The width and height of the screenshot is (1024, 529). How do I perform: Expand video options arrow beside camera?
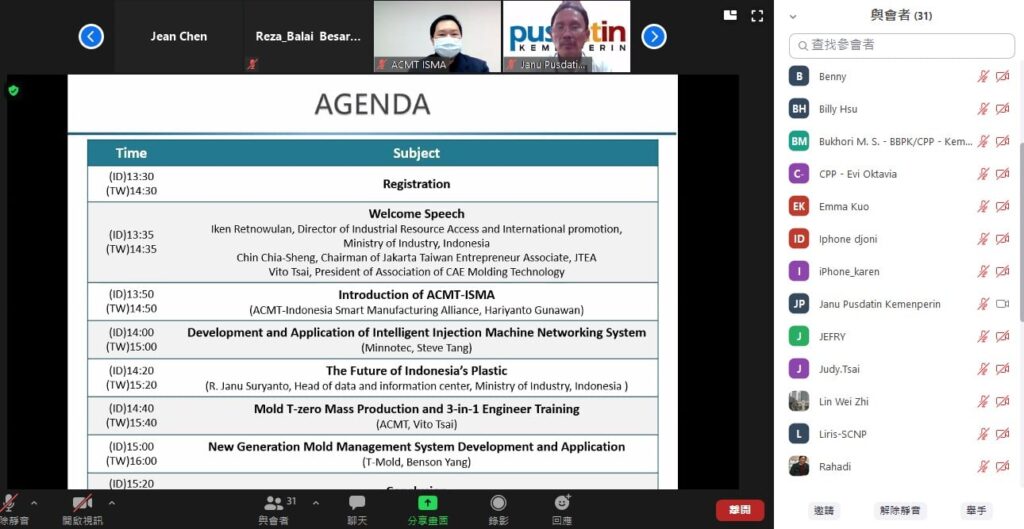tap(111, 502)
